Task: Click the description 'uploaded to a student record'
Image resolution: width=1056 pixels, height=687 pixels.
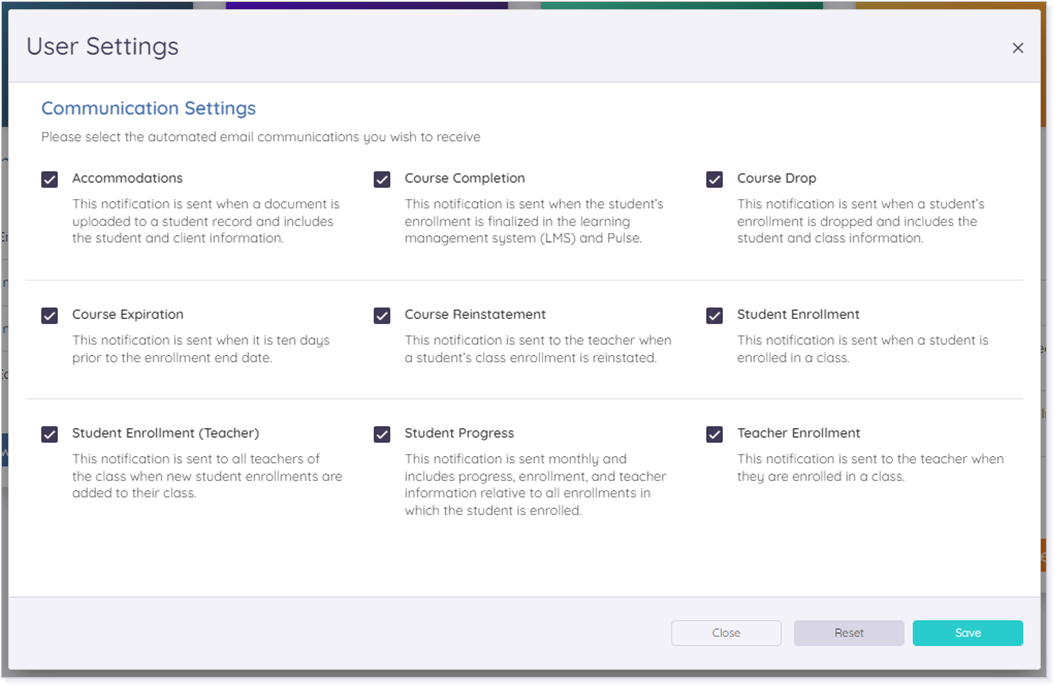Action: tap(206, 221)
